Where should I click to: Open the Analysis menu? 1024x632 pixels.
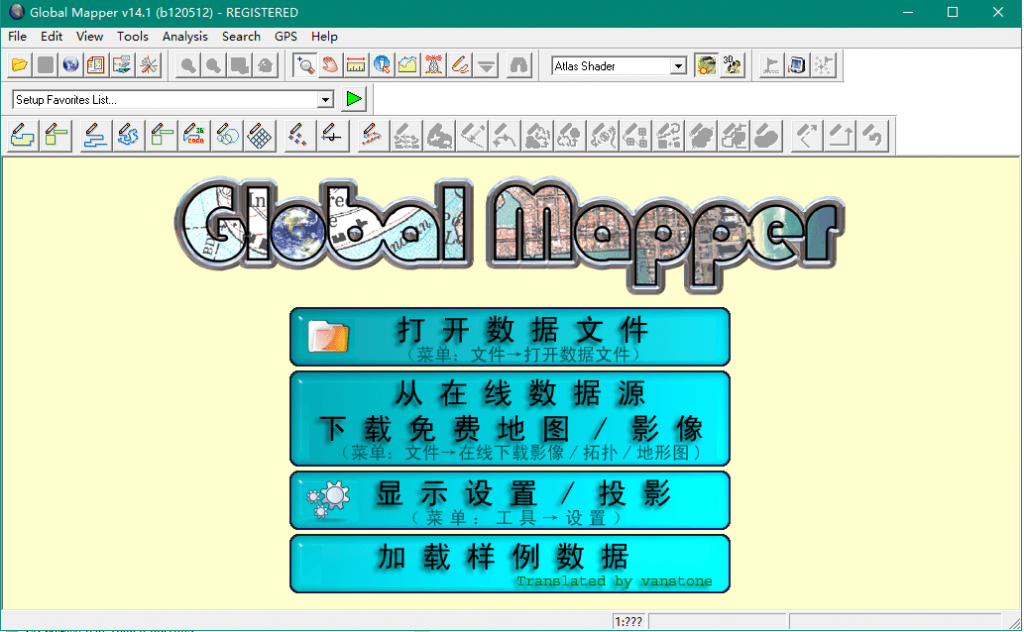(x=185, y=36)
